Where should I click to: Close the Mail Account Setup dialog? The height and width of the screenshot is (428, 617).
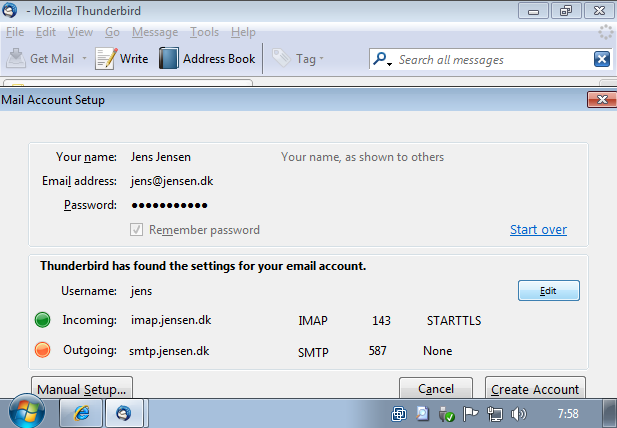(602, 100)
